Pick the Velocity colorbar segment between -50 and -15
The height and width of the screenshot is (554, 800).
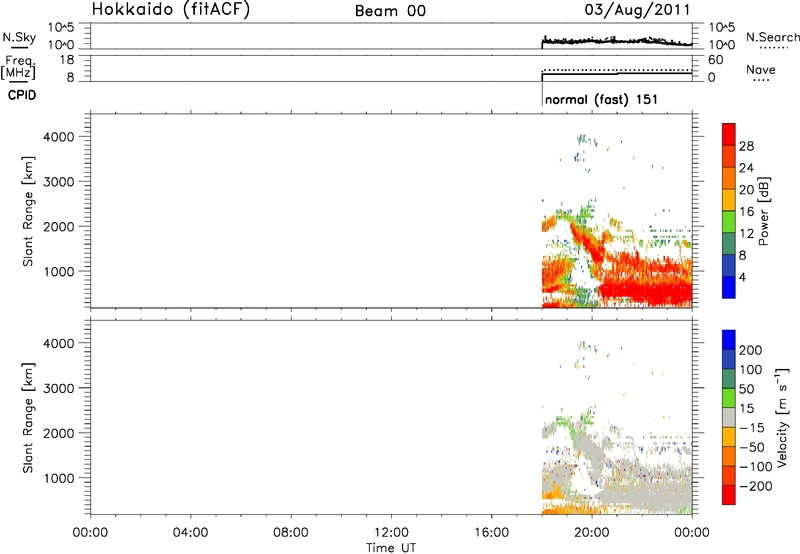pyautogui.click(x=729, y=437)
